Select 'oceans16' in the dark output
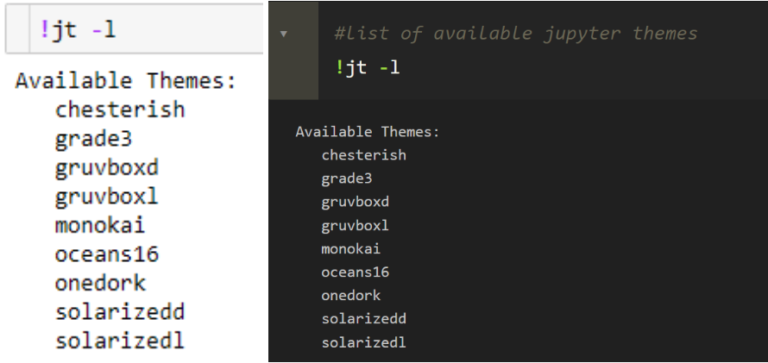Screen dimensions: 768x363 pos(355,272)
